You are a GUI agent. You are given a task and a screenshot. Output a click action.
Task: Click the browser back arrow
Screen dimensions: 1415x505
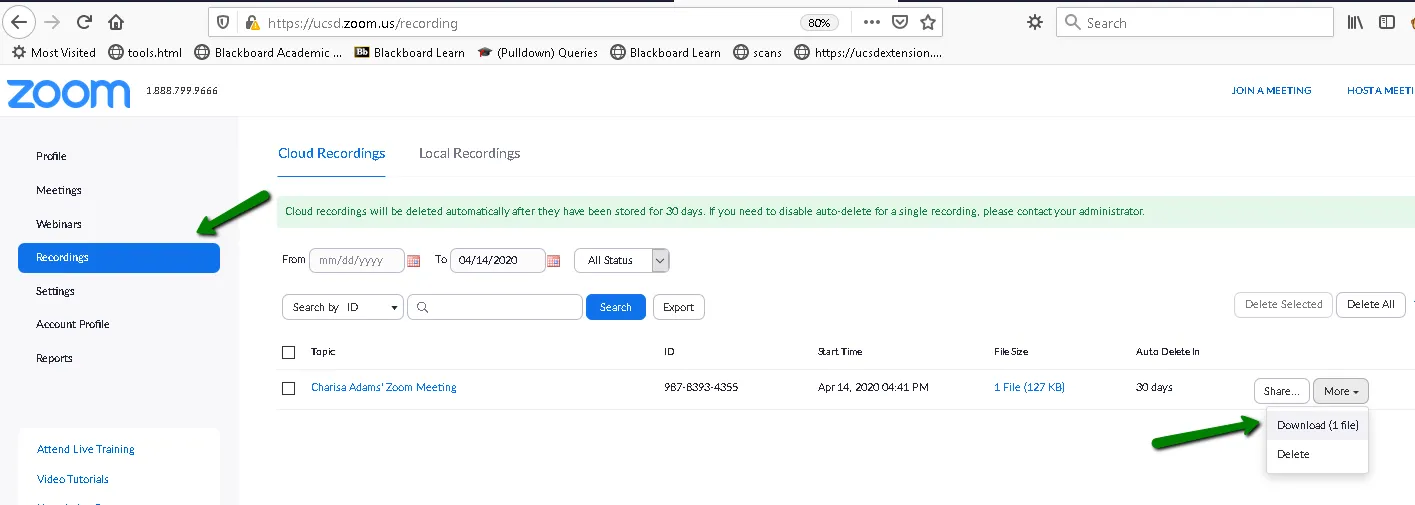(20, 22)
